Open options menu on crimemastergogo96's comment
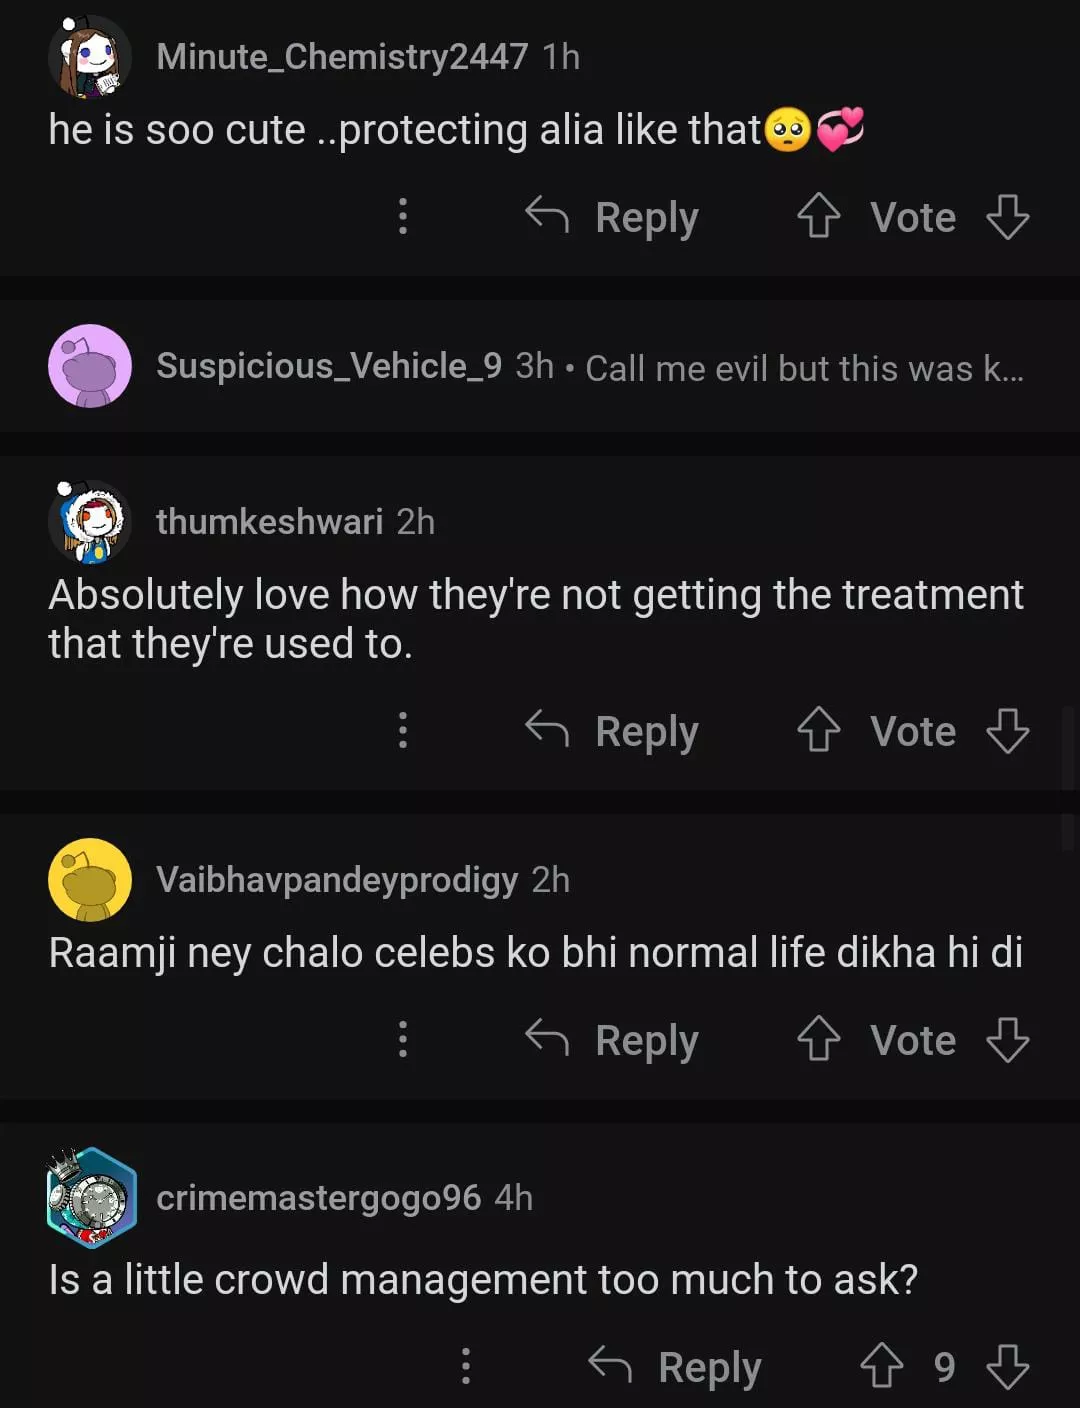Image resolution: width=1080 pixels, height=1408 pixels. click(466, 1366)
